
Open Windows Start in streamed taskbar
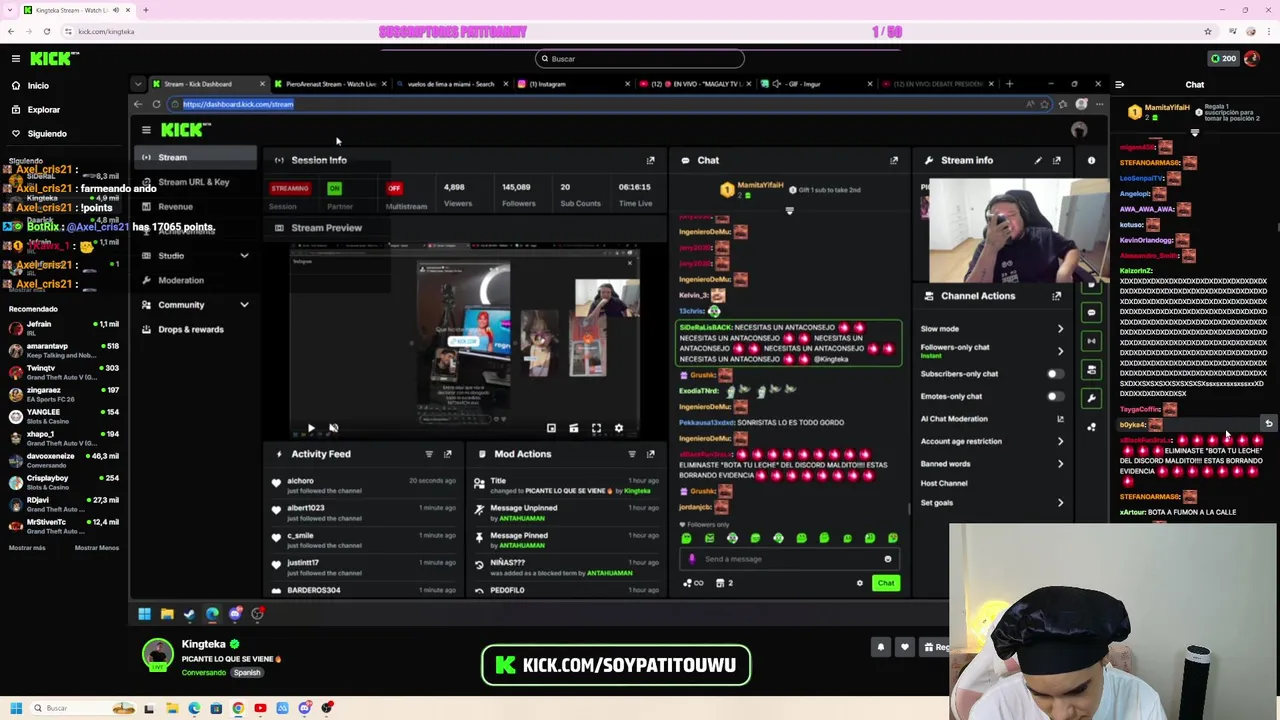144,614
